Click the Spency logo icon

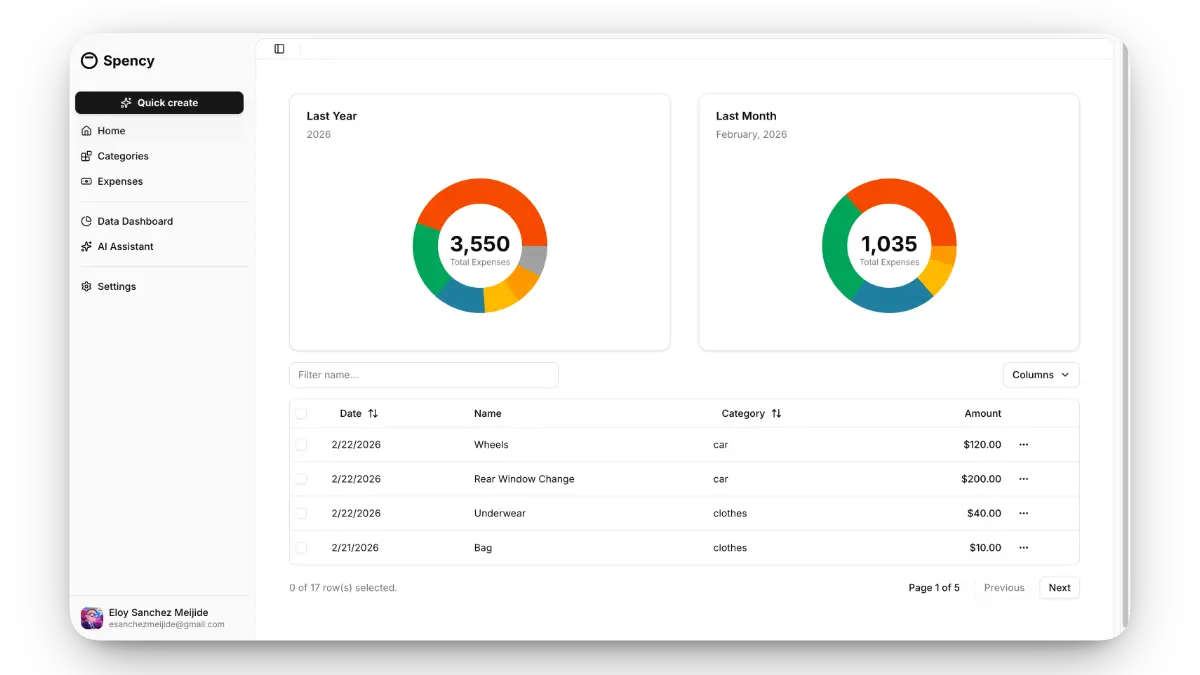[89, 60]
